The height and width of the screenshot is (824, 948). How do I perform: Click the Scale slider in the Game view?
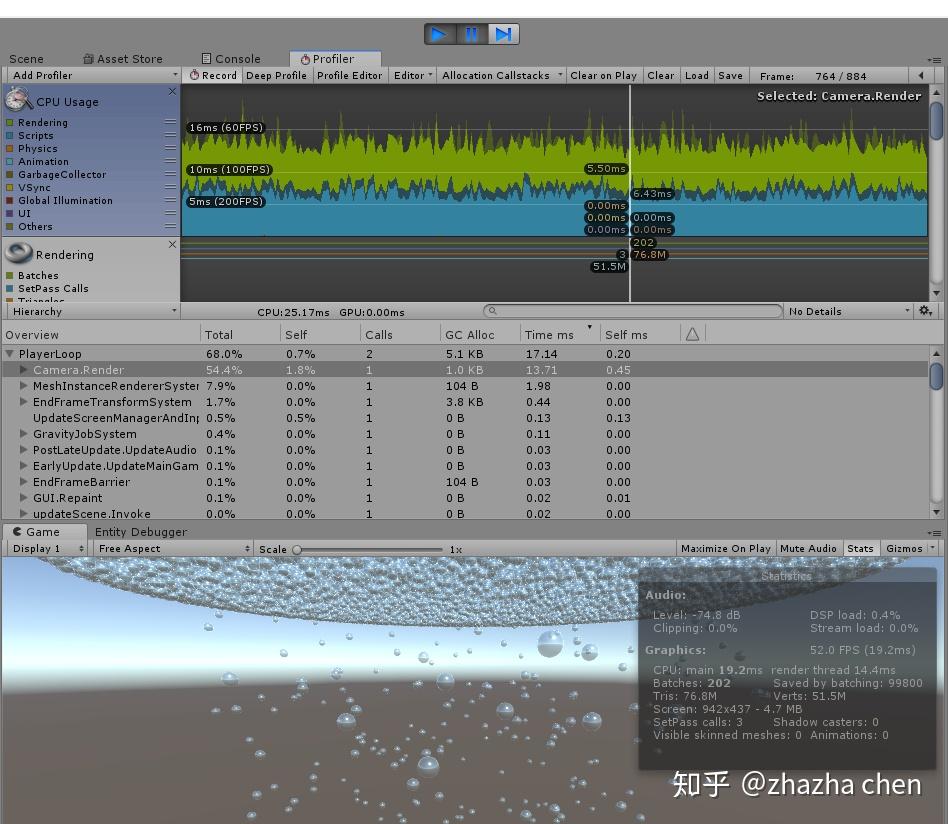(x=297, y=548)
